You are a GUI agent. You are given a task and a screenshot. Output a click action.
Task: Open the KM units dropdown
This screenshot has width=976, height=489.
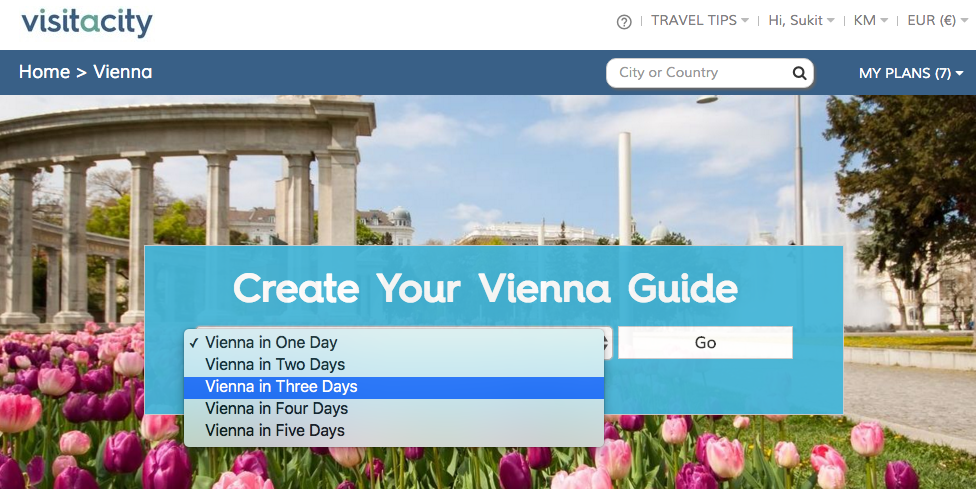(870, 21)
